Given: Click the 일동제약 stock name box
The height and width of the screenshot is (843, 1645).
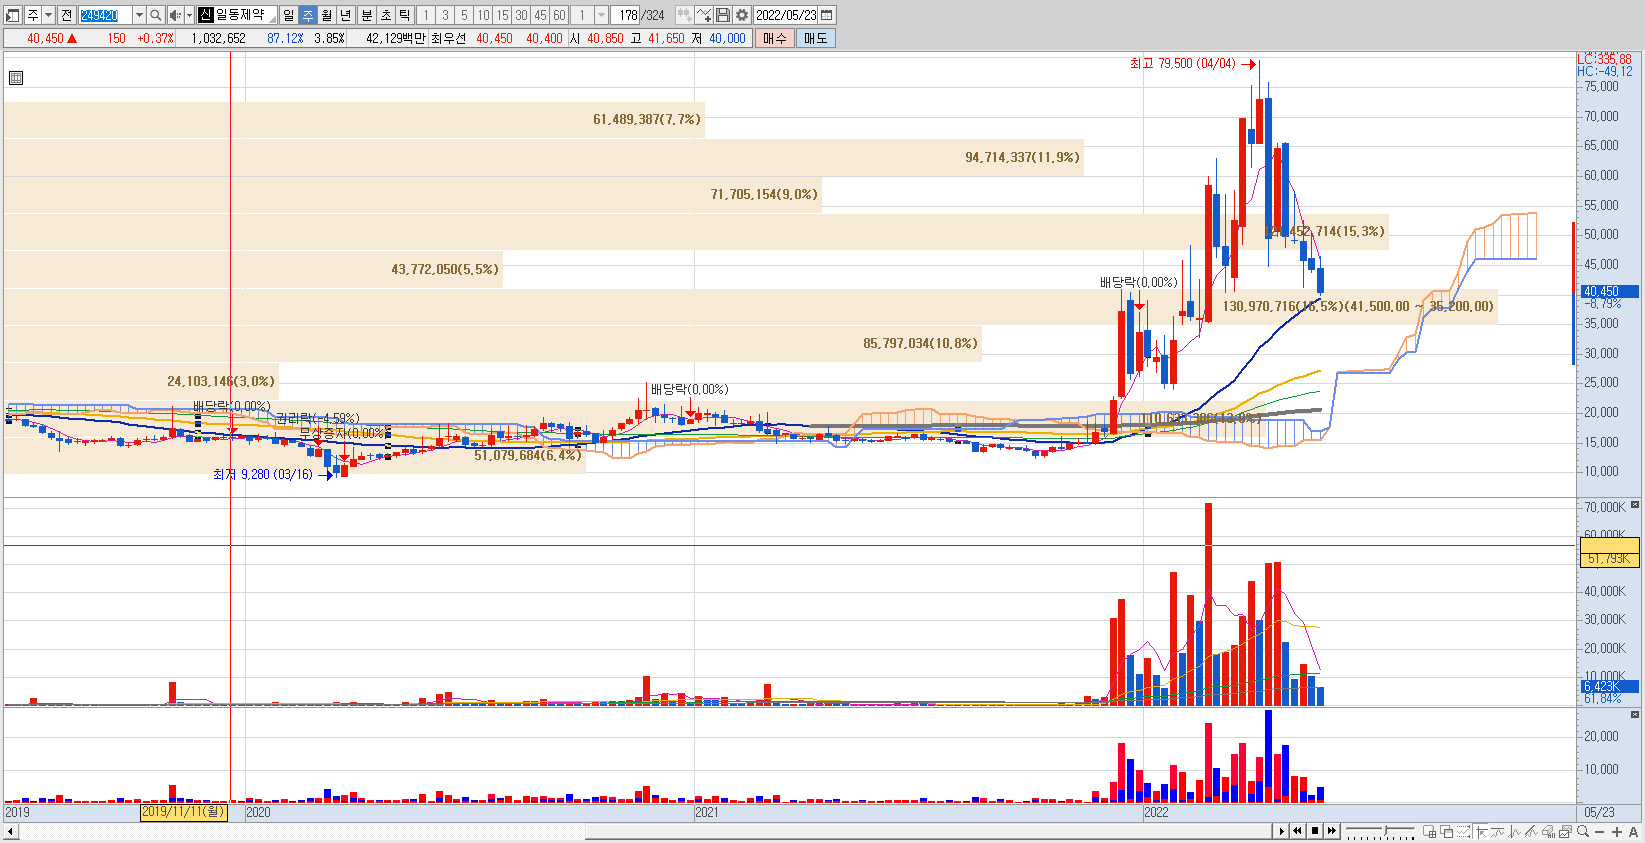Looking at the screenshot, I should pyautogui.click(x=240, y=15).
